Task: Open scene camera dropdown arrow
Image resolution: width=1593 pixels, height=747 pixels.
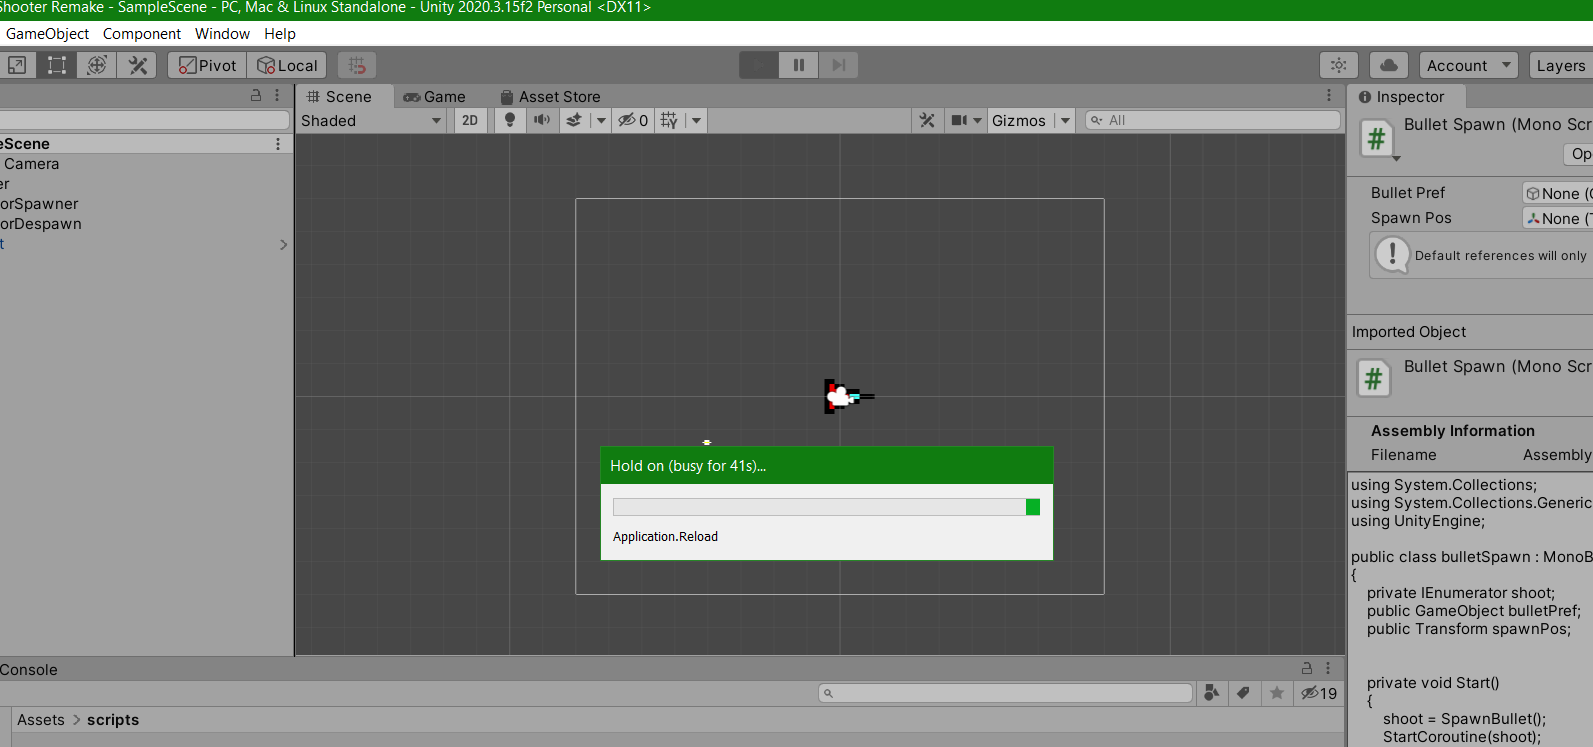Action: coord(978,120)
